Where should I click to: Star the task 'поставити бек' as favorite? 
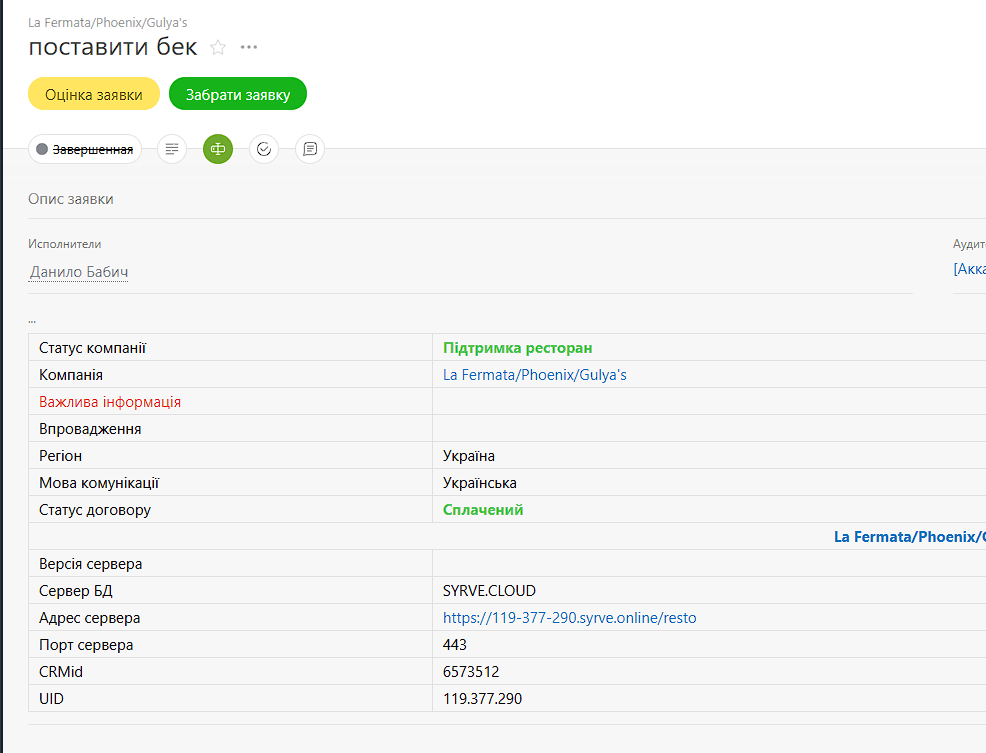click(218, 47)
